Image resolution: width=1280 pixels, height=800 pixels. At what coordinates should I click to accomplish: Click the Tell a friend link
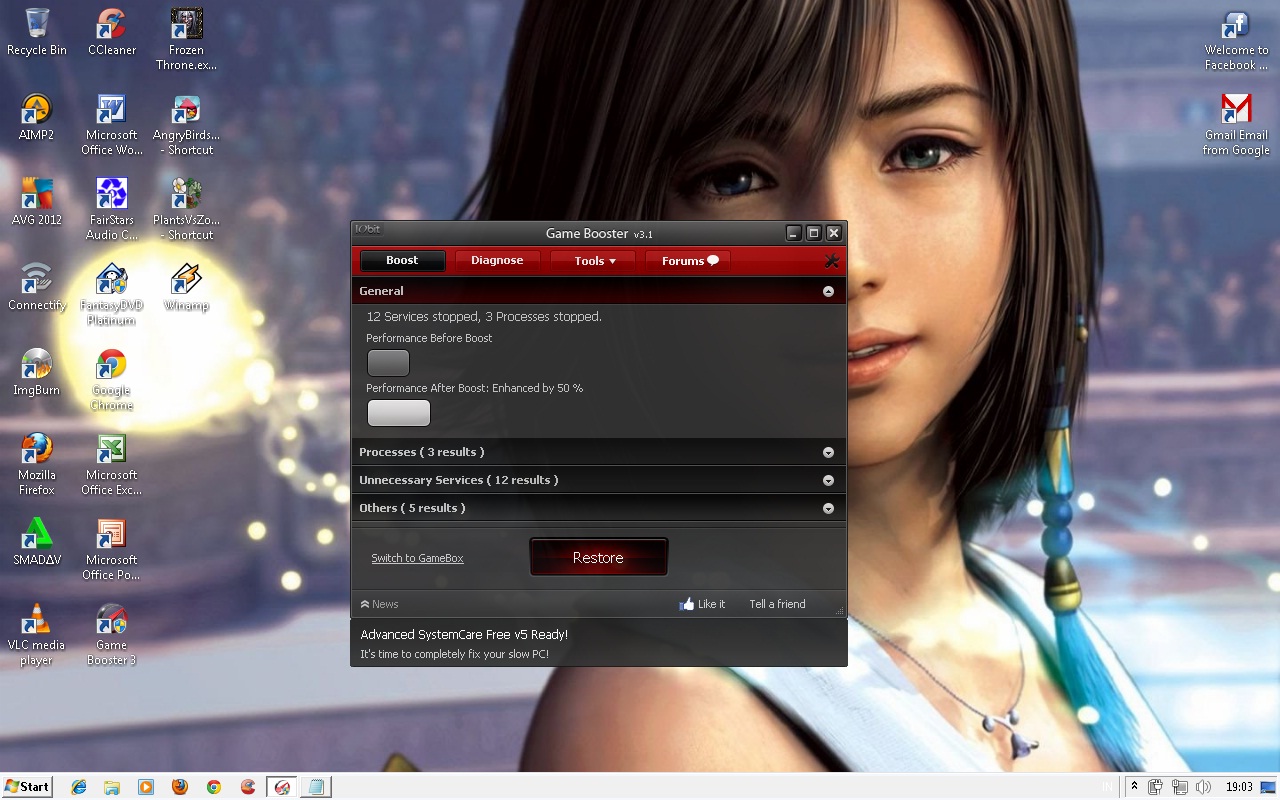click(x=777, y=604)
